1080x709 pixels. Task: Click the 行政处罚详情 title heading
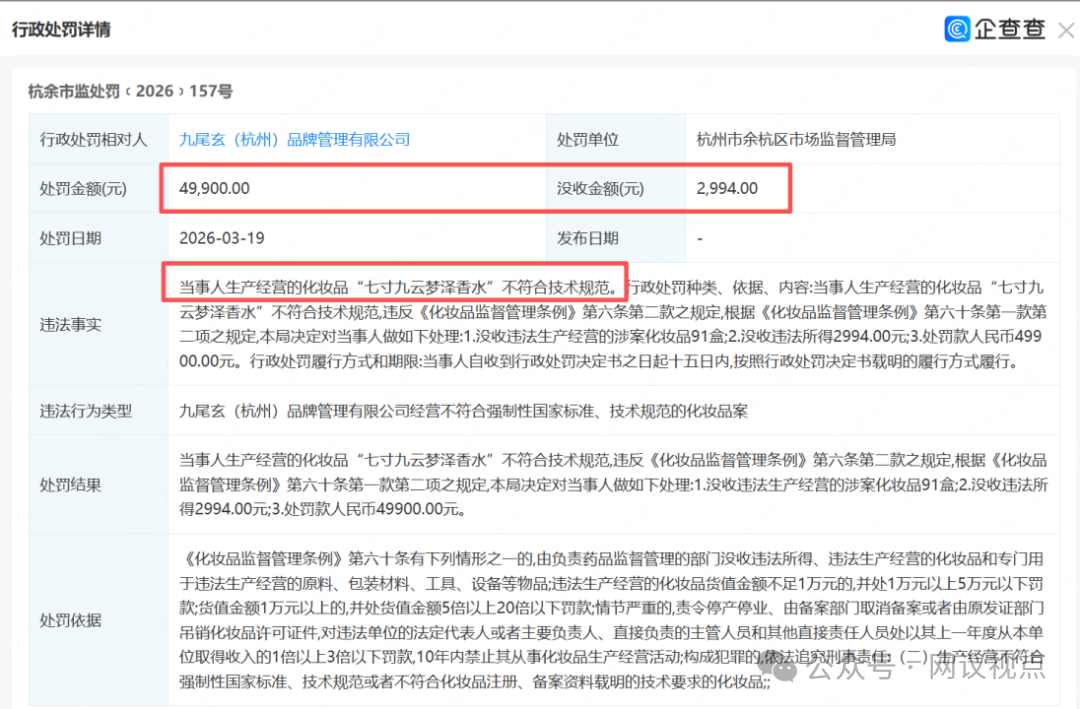click(x=61, y=29)
